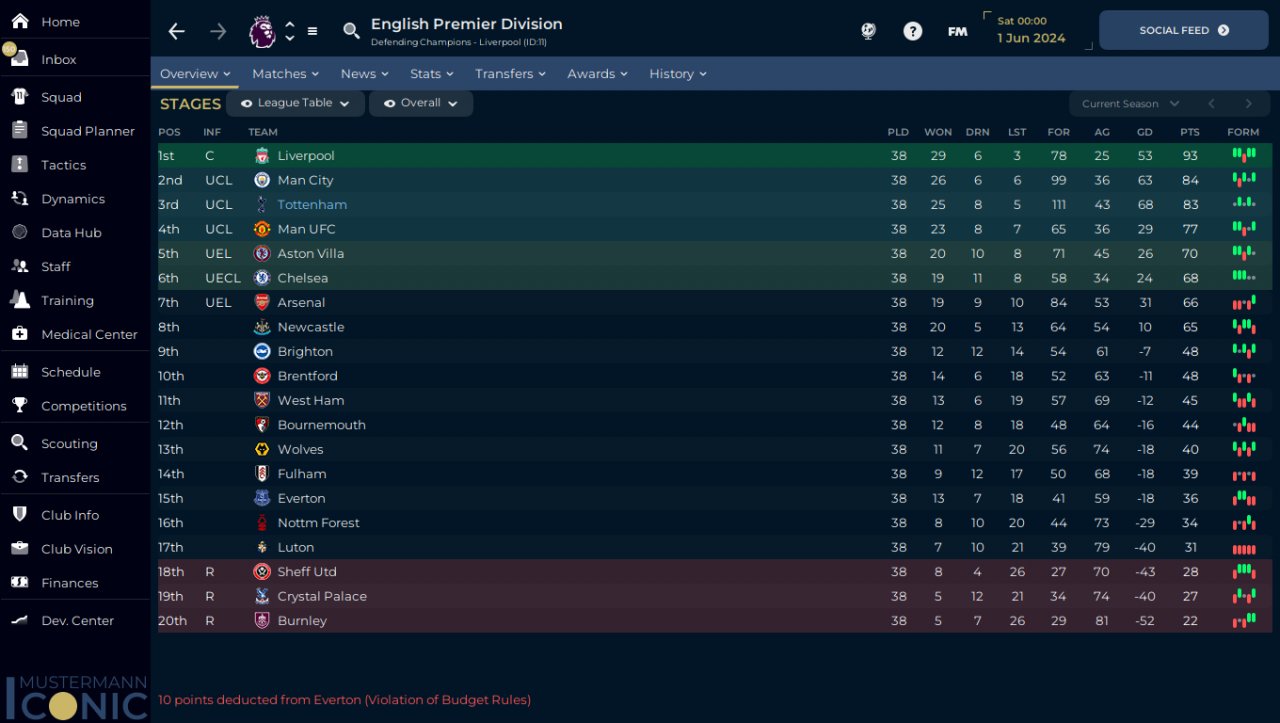Select the Man City table row
The image size is (1280, 723).
pyautogui.click(x=600, y=180)
